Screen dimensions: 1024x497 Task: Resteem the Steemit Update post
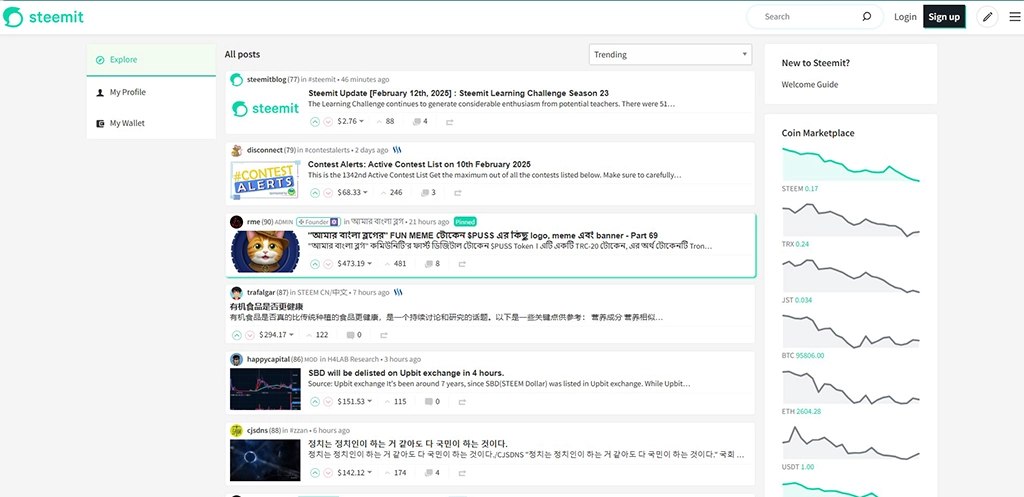(450, 122)
